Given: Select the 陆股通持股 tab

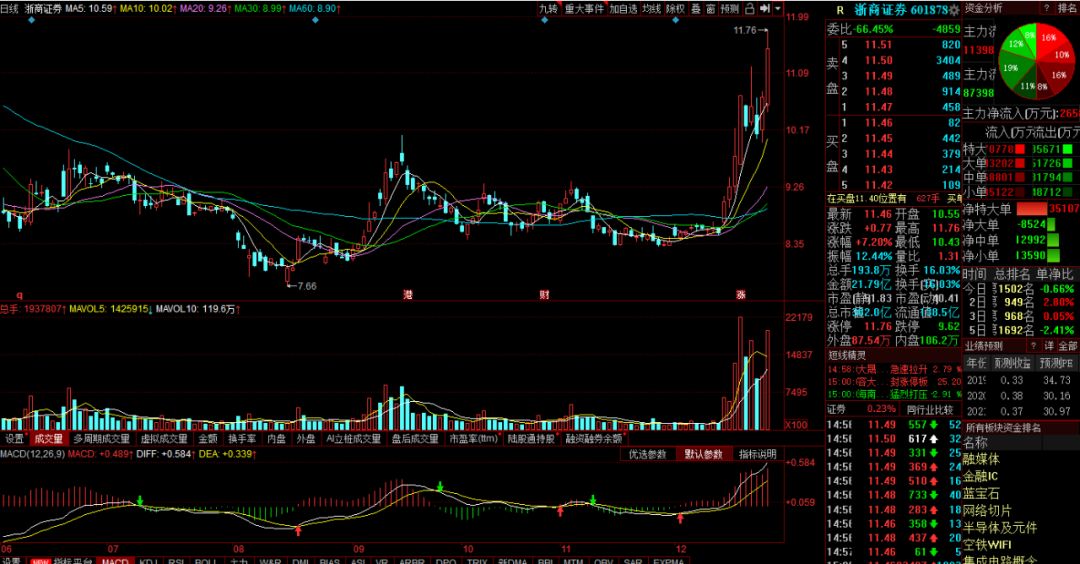Looking at the screenshot, I should tap(531, 439).
